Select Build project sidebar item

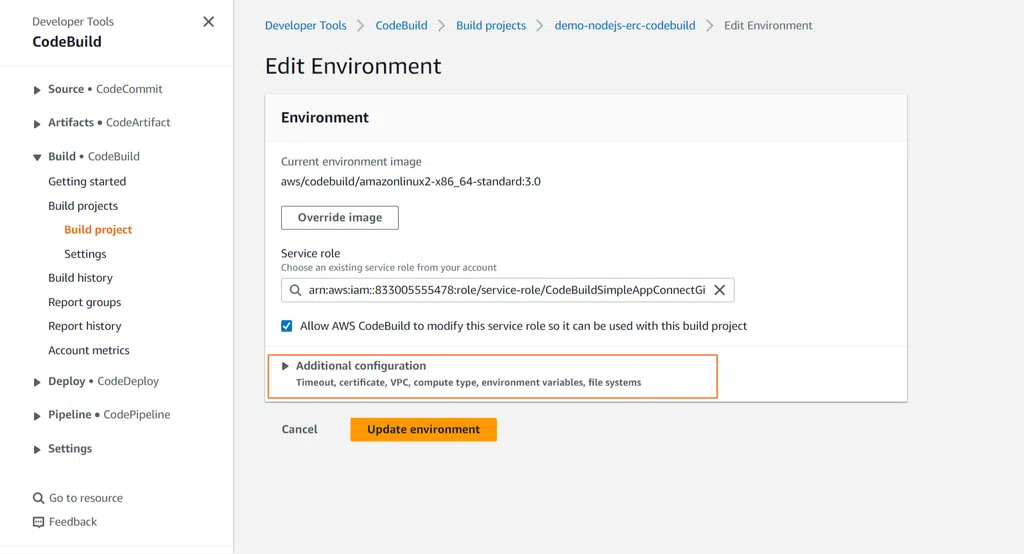(x=98, y=230)
